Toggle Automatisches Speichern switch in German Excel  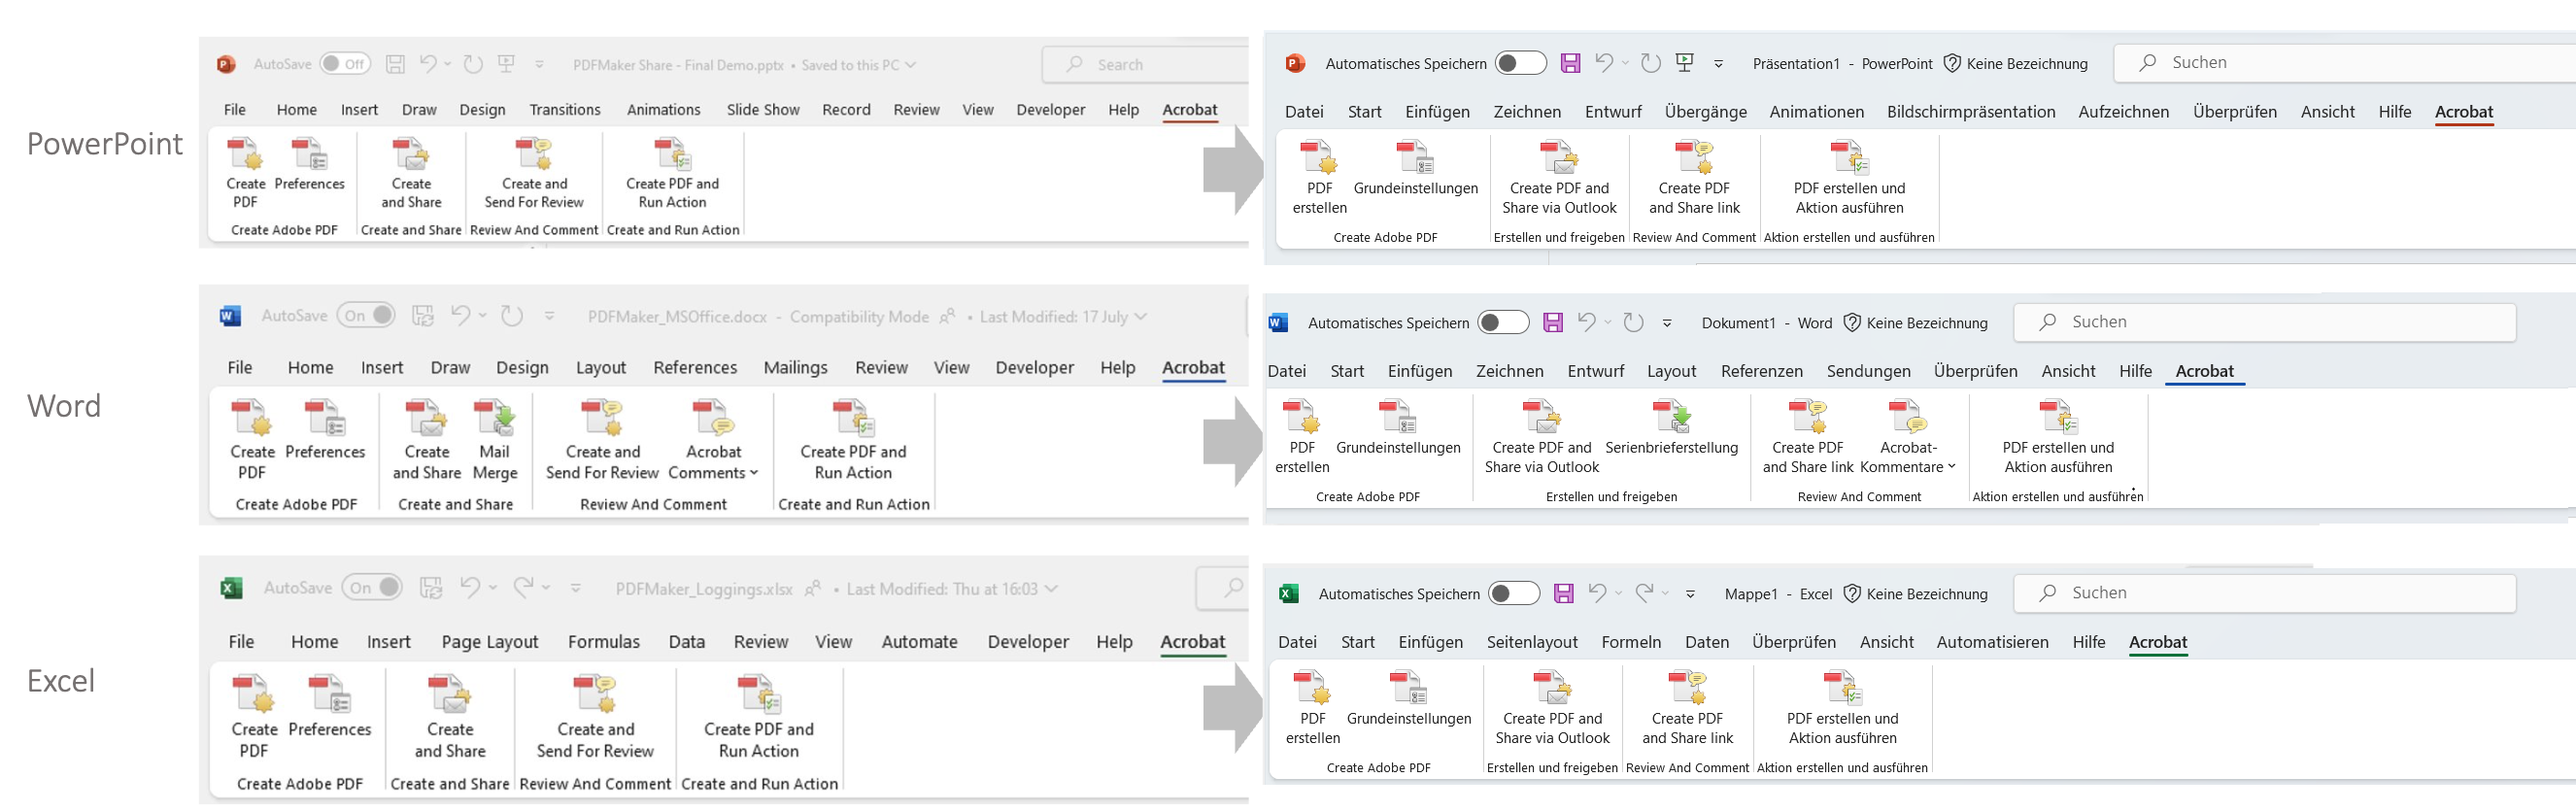pyautogui.click(x=1513, y=594)
